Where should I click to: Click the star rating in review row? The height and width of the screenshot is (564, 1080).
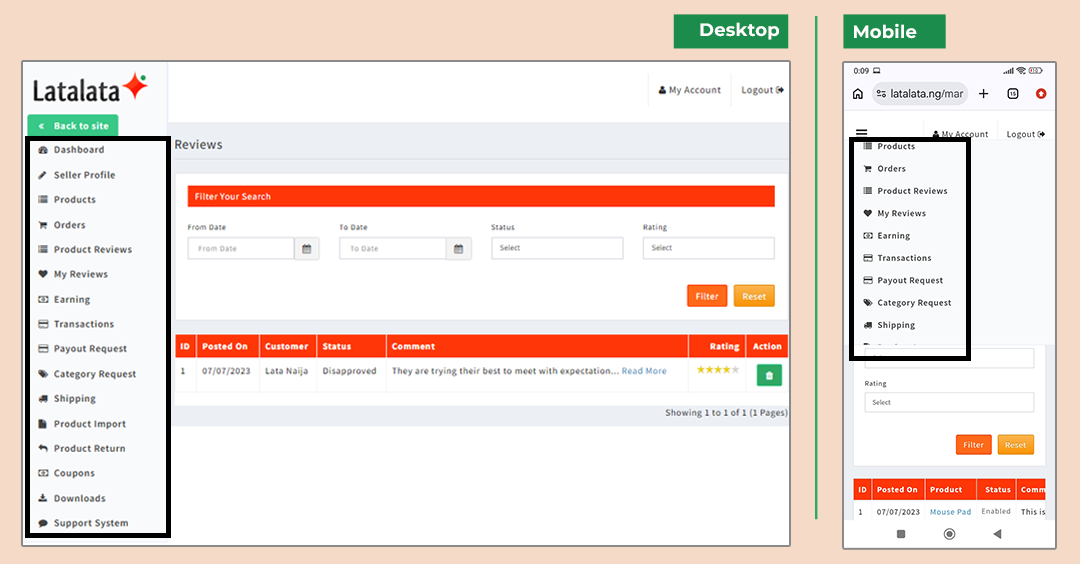tap(718, 370)
